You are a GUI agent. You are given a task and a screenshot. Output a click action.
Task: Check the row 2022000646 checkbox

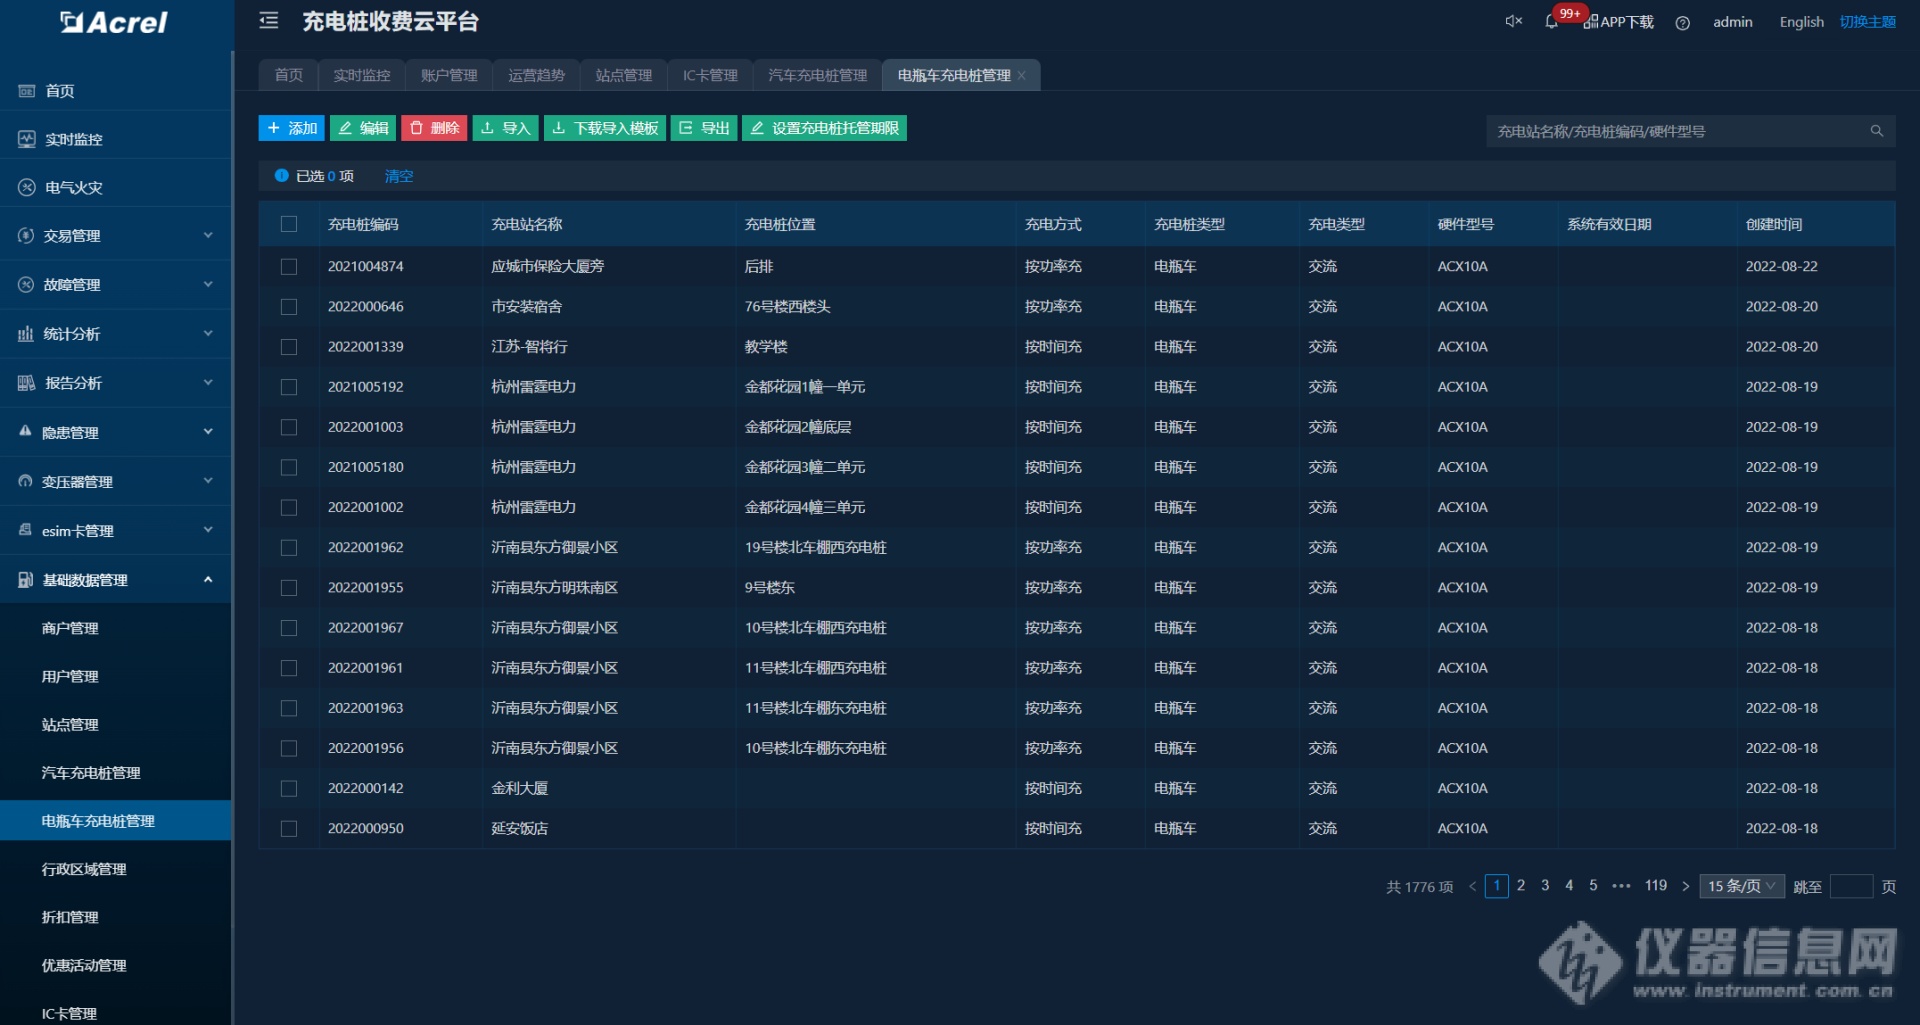tap(289, 307)
